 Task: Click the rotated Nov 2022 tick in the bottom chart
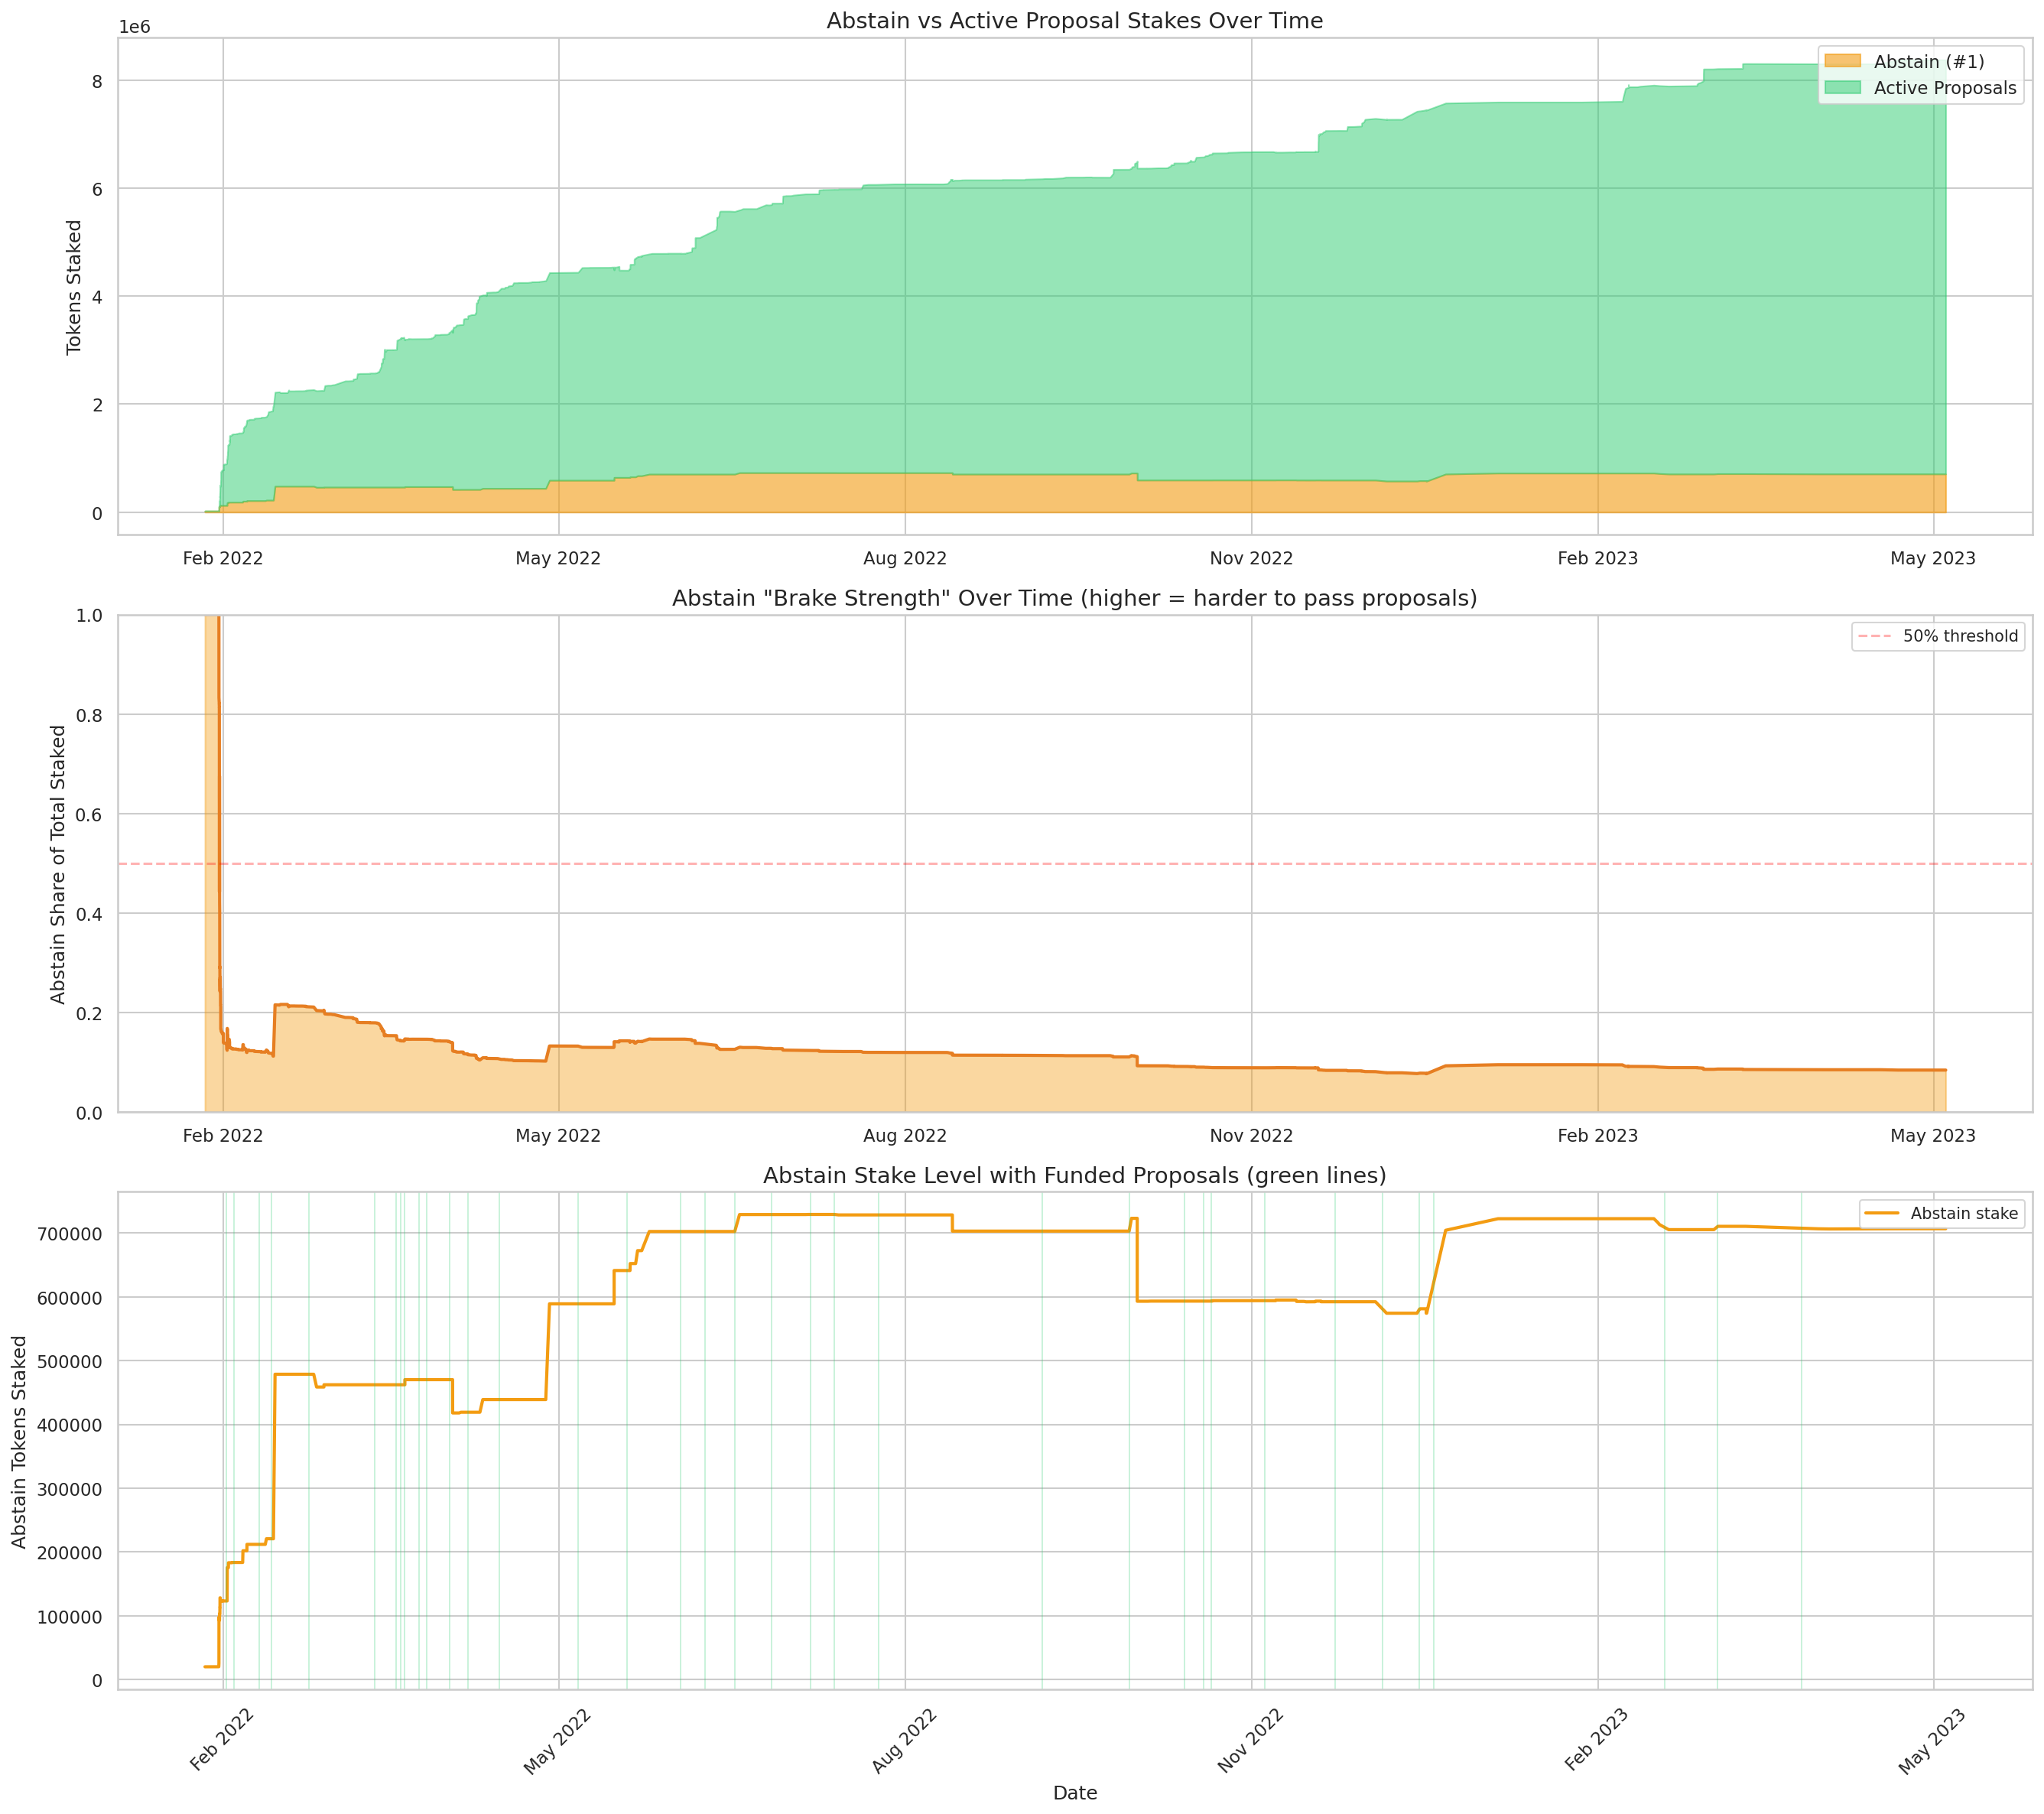[1250, 1740]
